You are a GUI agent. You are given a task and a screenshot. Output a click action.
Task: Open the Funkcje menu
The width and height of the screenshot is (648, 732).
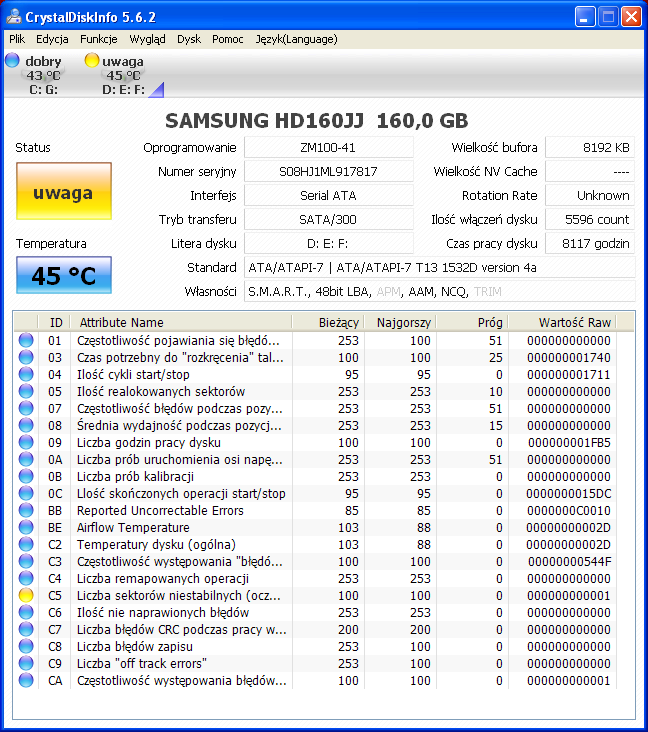(99, 39)
